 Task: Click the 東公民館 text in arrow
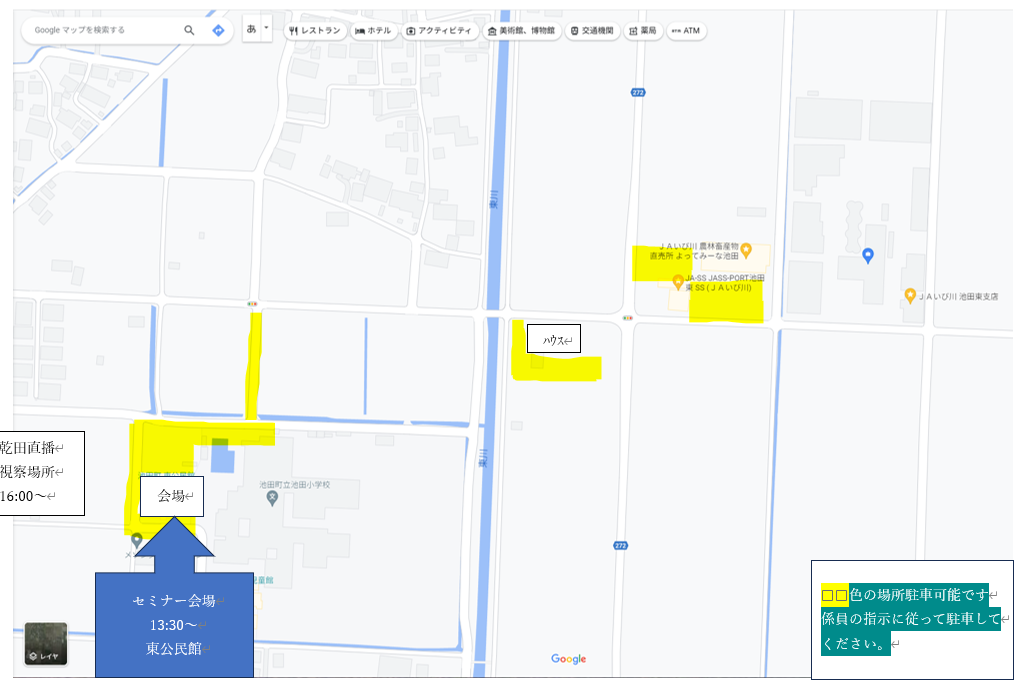[x=173, y=649]
